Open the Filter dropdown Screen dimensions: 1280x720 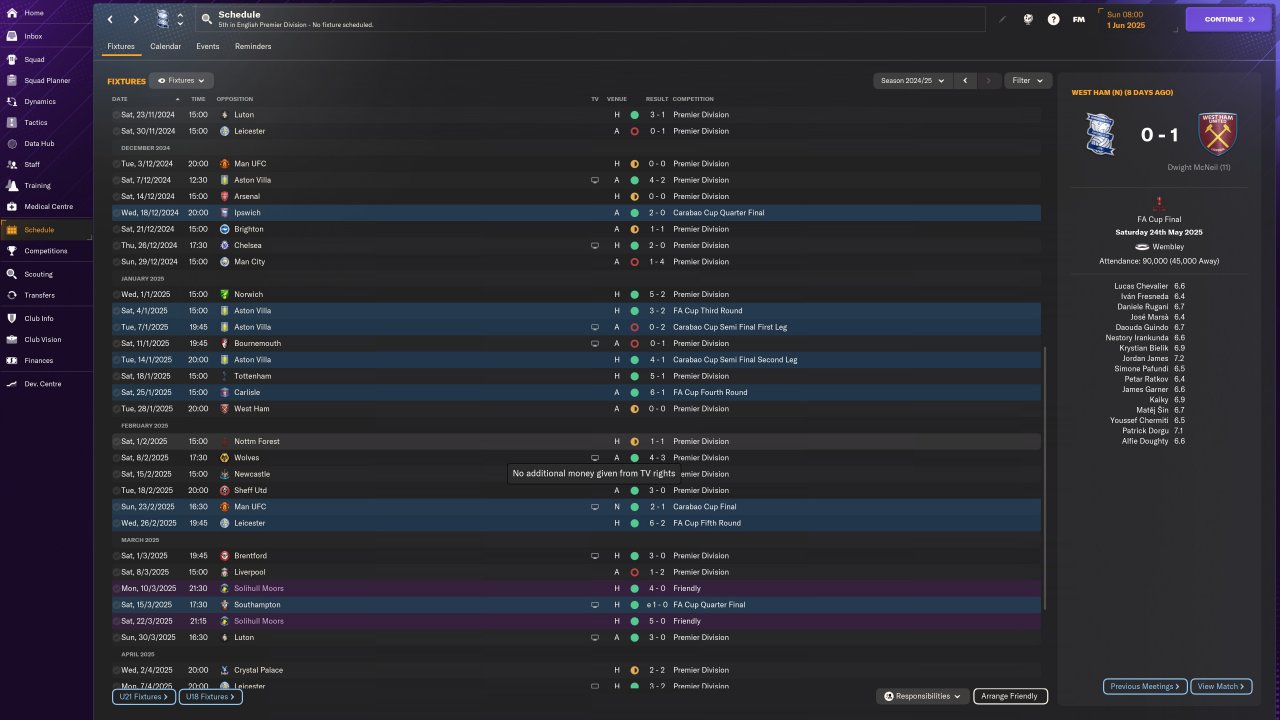[1027, 80]
